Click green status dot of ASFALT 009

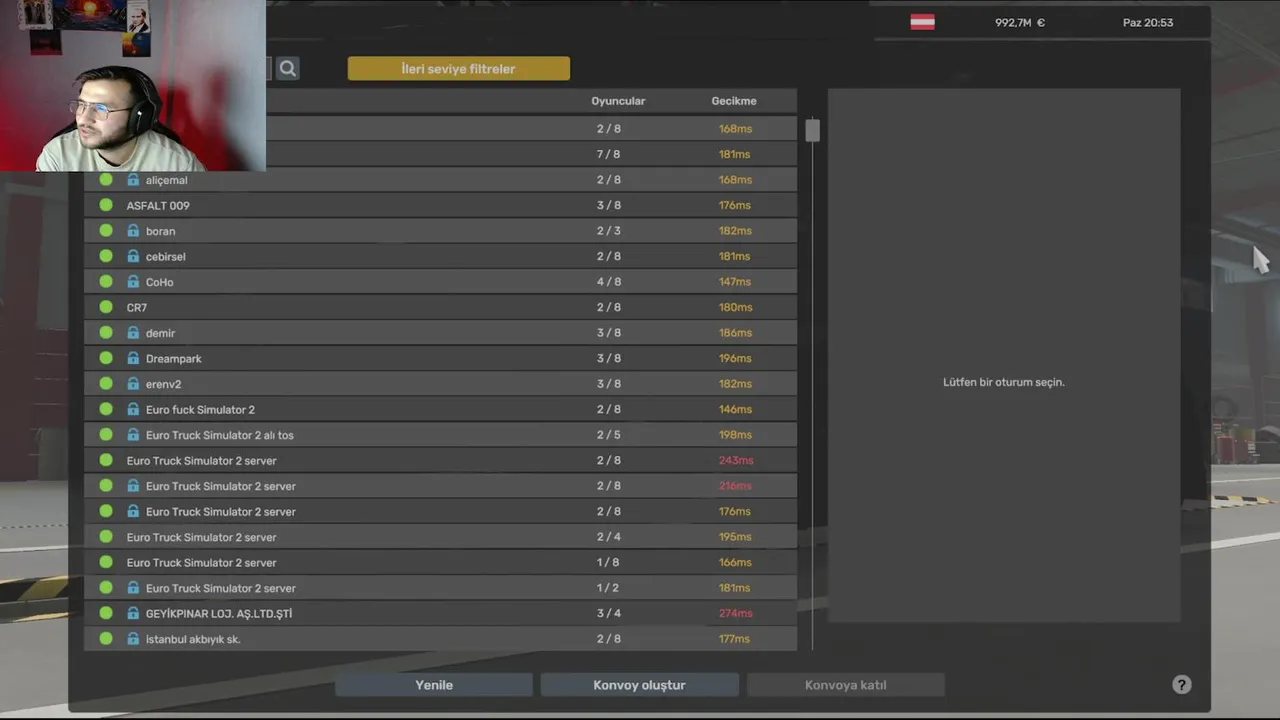(x=106, y=205)
